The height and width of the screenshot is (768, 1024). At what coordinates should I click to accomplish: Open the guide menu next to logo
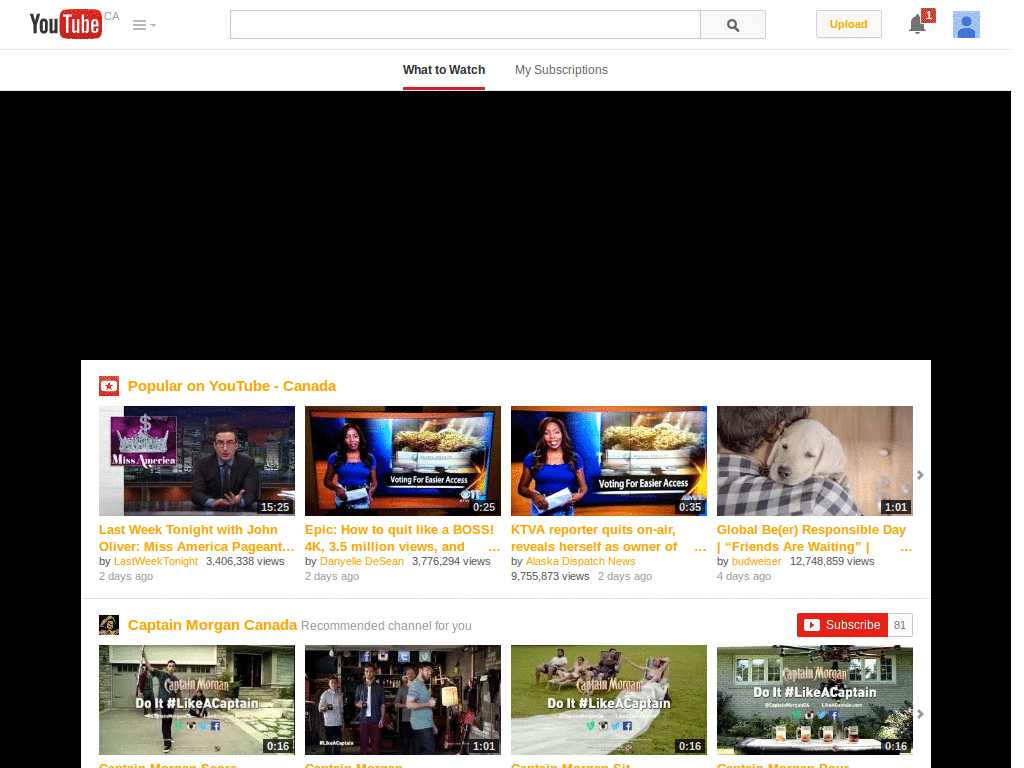(144, 25)
